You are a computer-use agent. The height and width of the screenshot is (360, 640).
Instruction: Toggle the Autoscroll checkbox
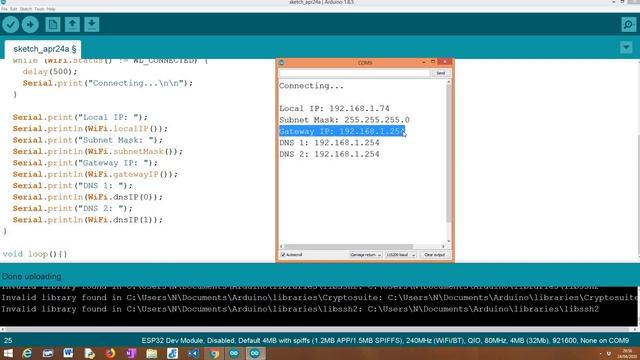[283, 255]
